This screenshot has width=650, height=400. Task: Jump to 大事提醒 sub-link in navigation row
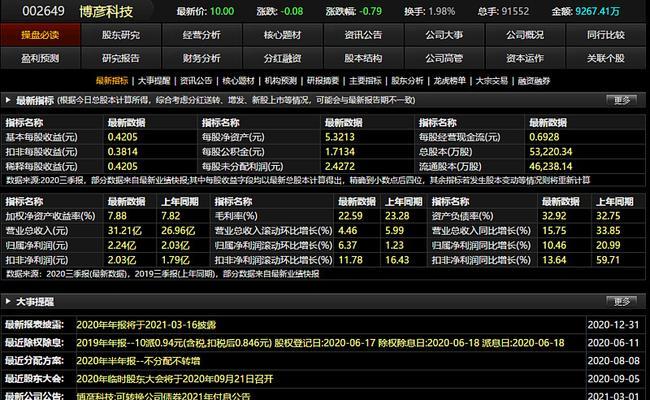154,81
